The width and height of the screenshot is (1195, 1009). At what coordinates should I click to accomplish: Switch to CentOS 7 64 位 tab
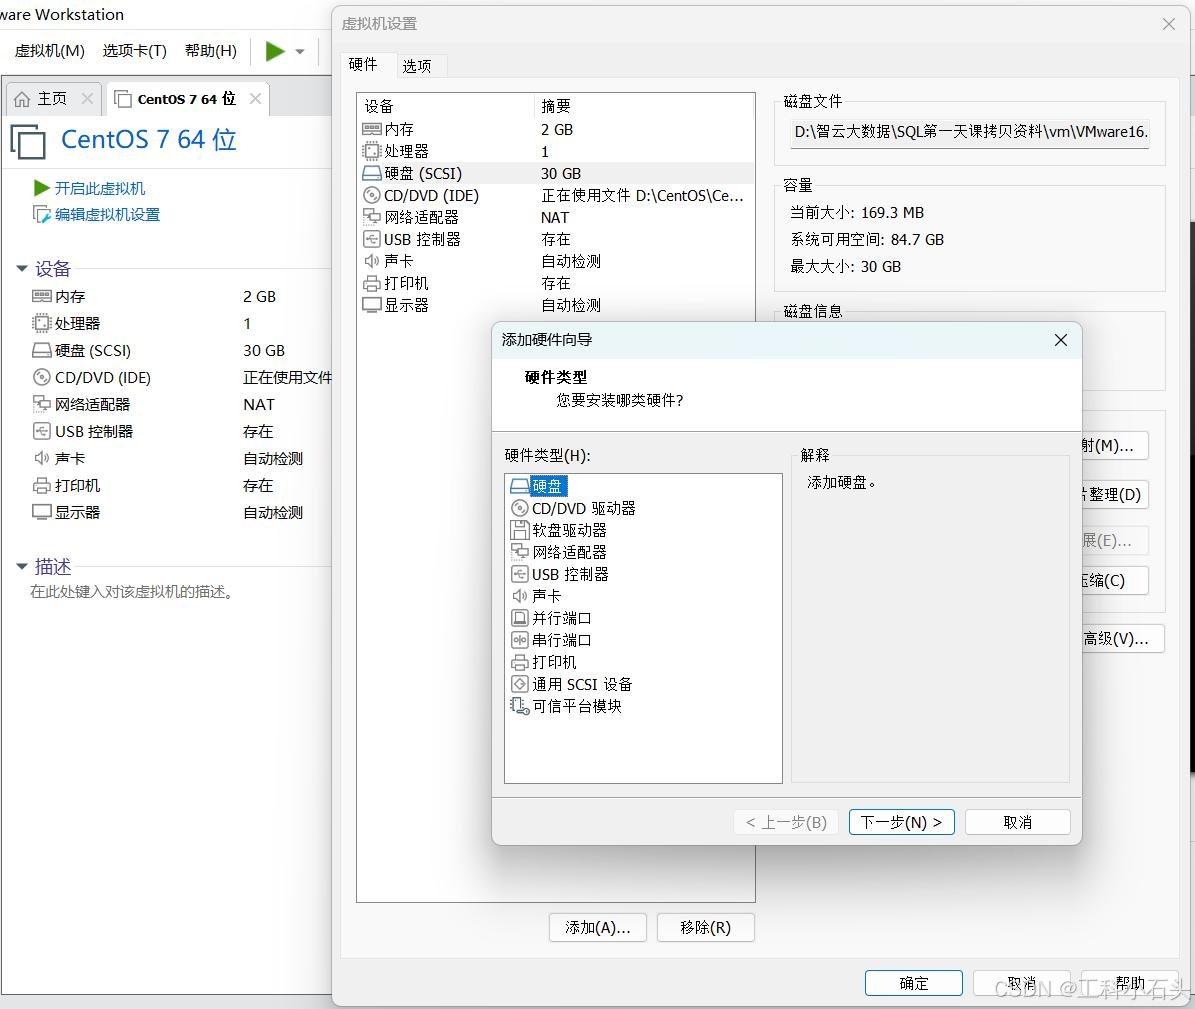187,99
